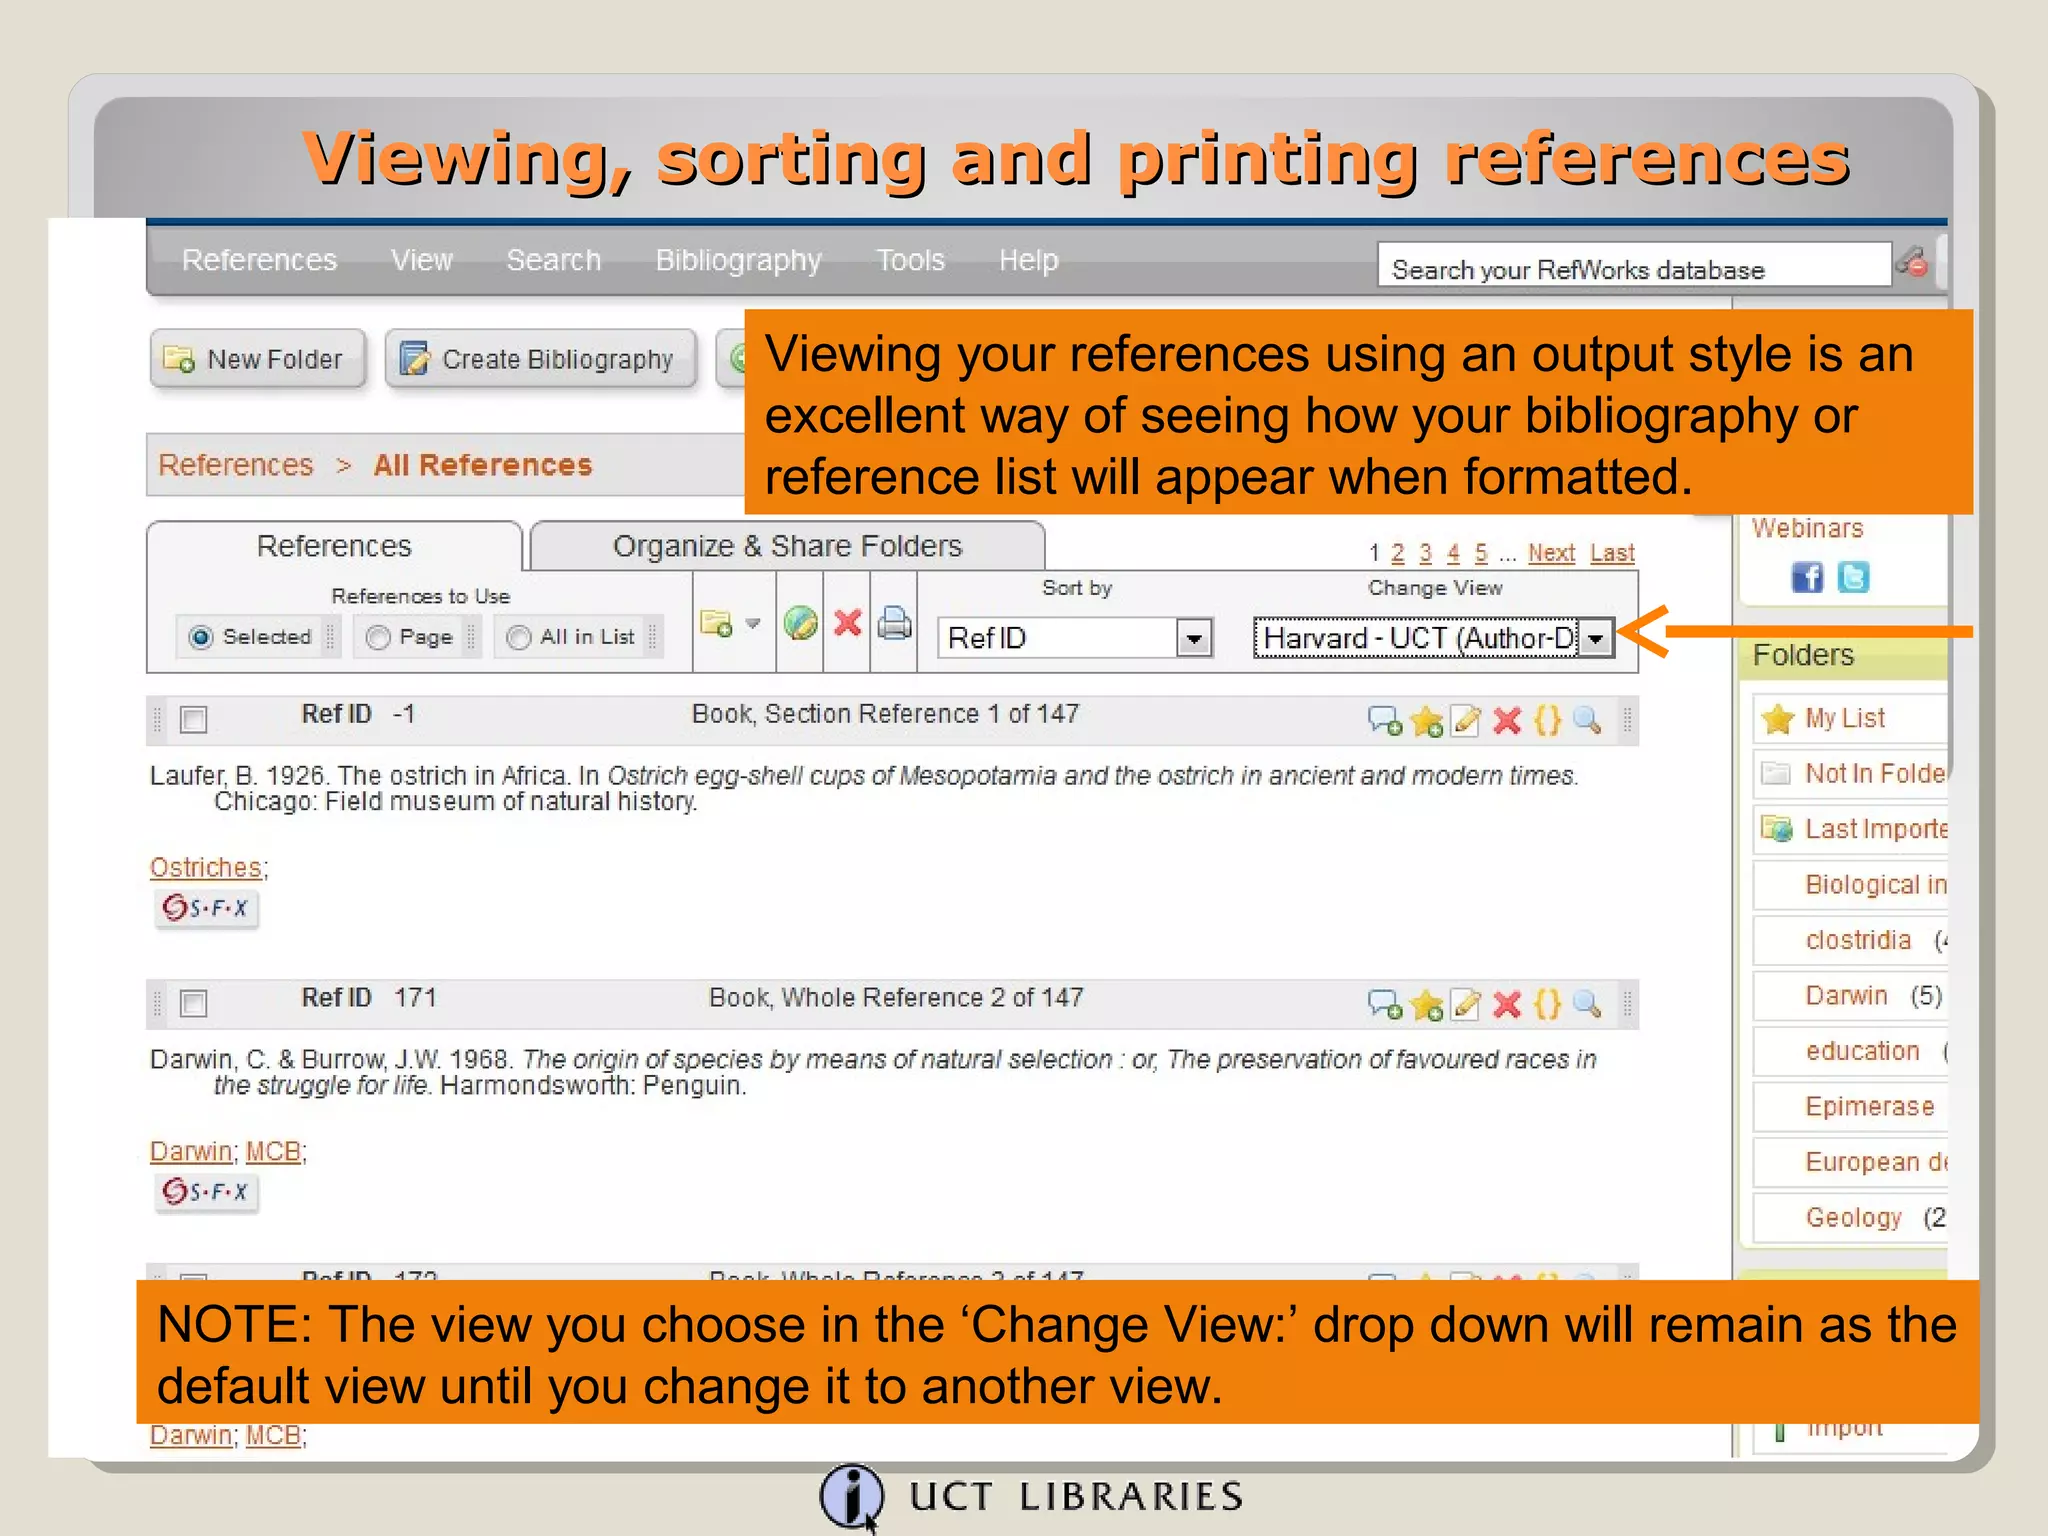Click delete X icon for Ref ID 171
Screen dimensions: 2048x1536
[x=1507, y=1004]
